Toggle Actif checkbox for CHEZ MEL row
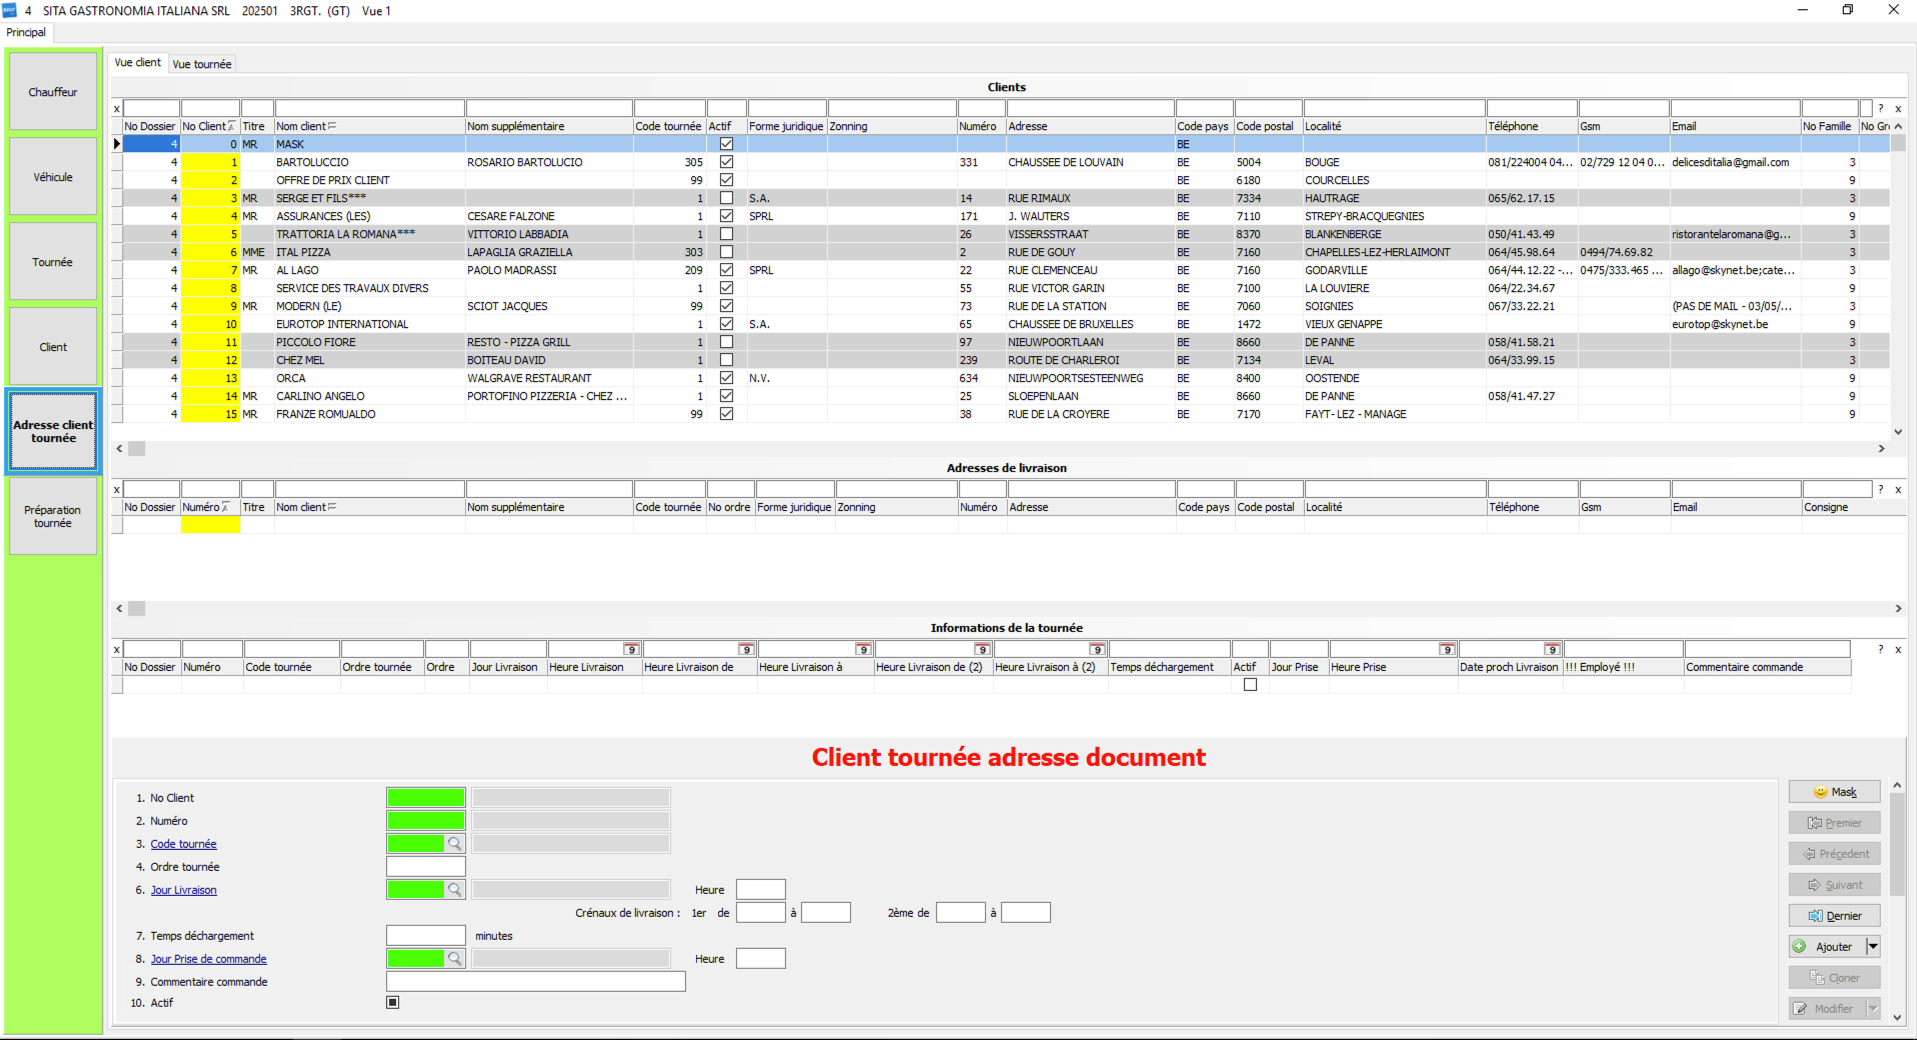 click(727, 360)
